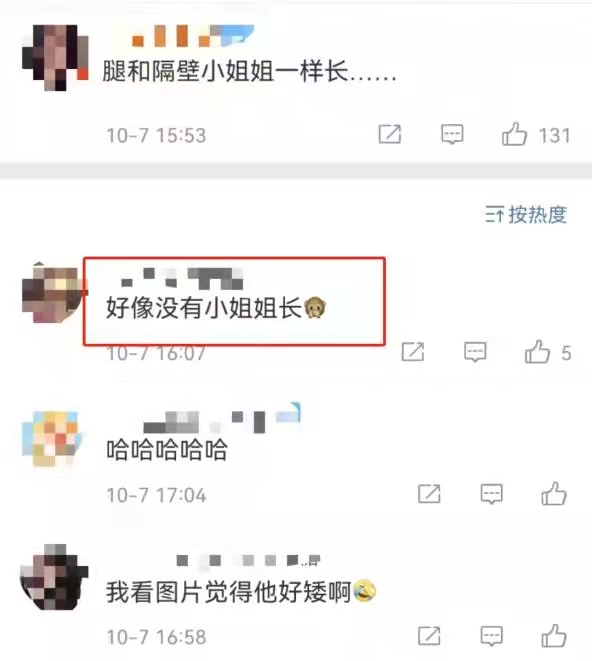Like the comment posted at 15:53
The width and height of the screenshot is (592, 661).
click(x=514, y=134)
